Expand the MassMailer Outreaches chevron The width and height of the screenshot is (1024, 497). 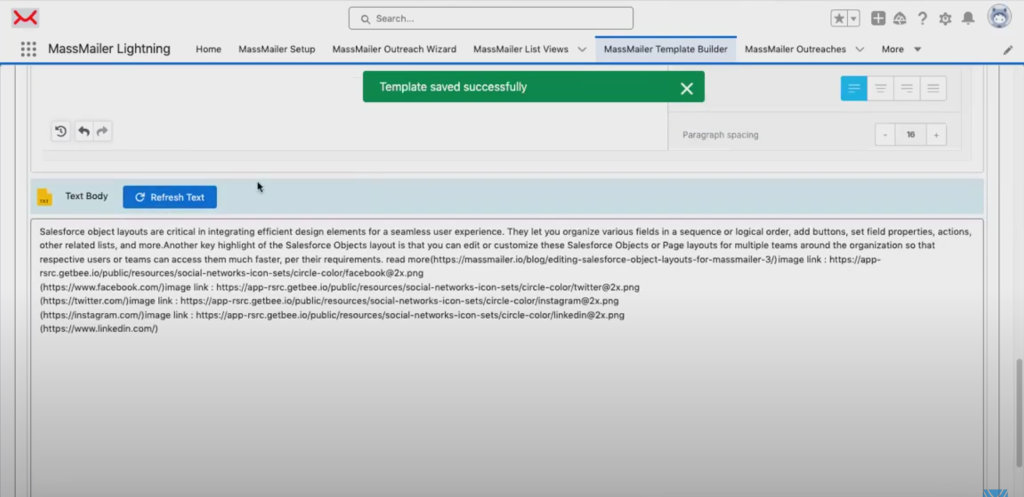[859, 50]
